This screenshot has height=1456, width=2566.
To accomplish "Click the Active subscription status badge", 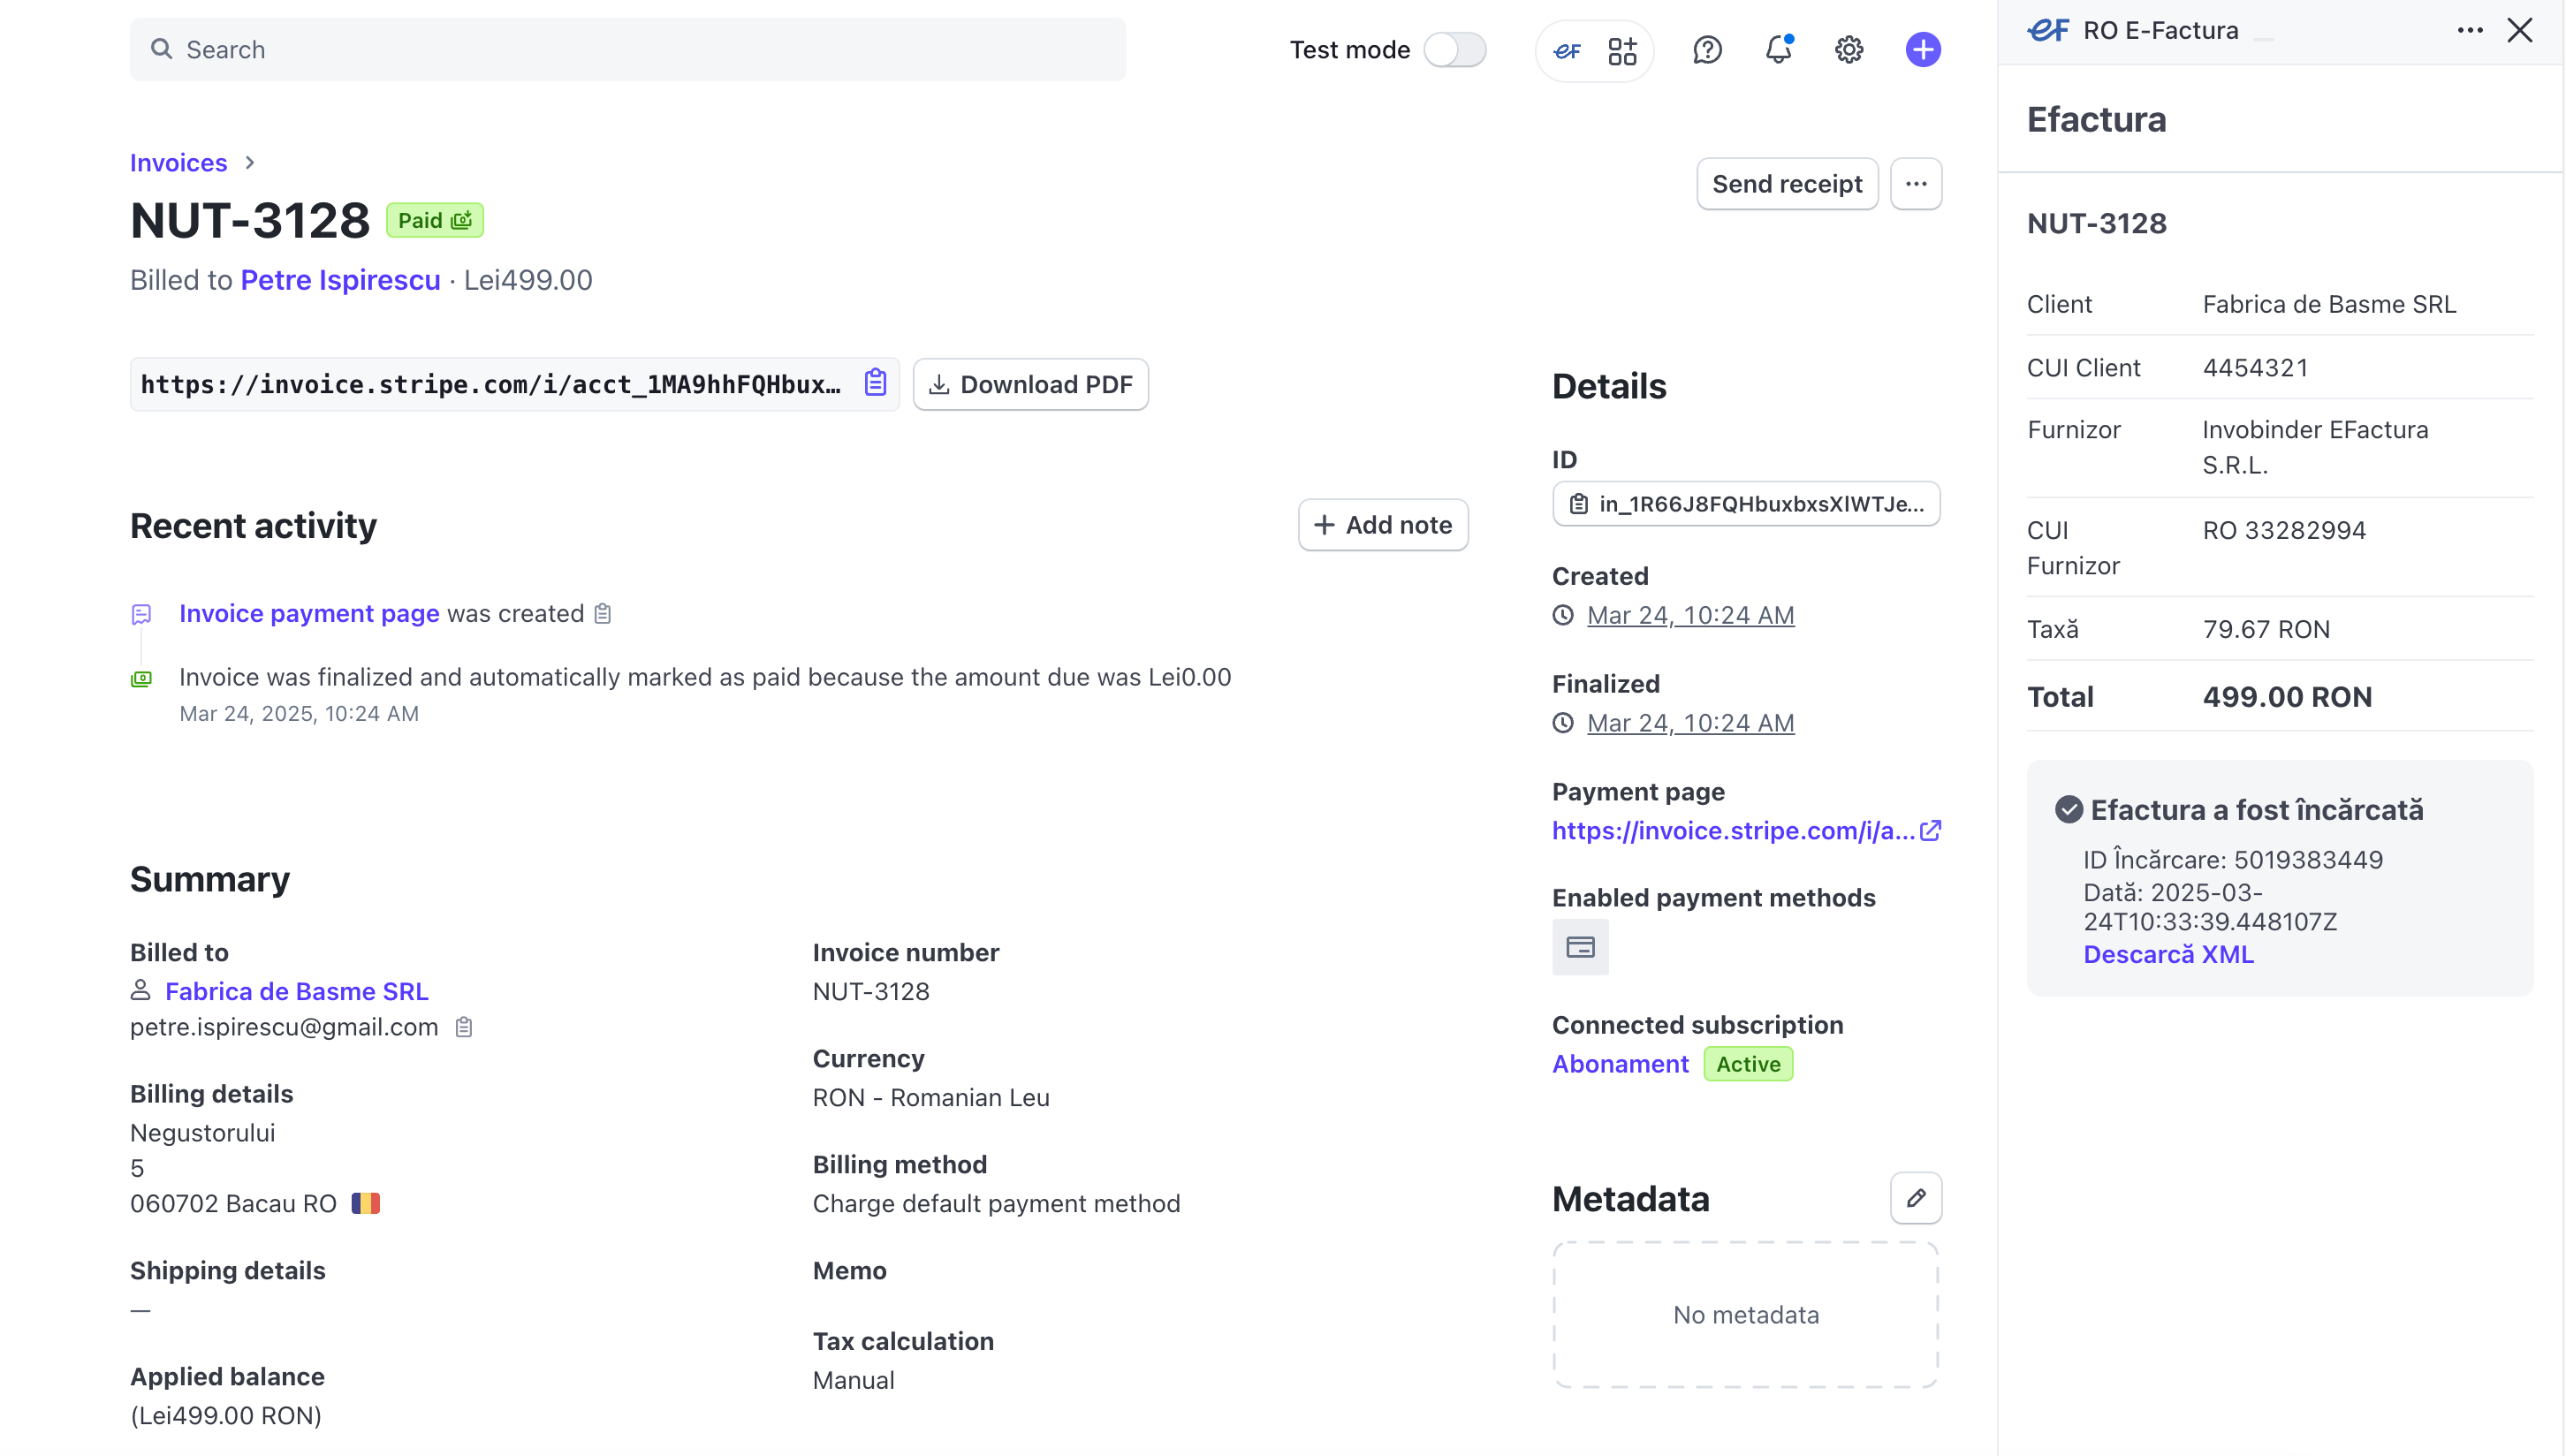I will 1748,1064.
